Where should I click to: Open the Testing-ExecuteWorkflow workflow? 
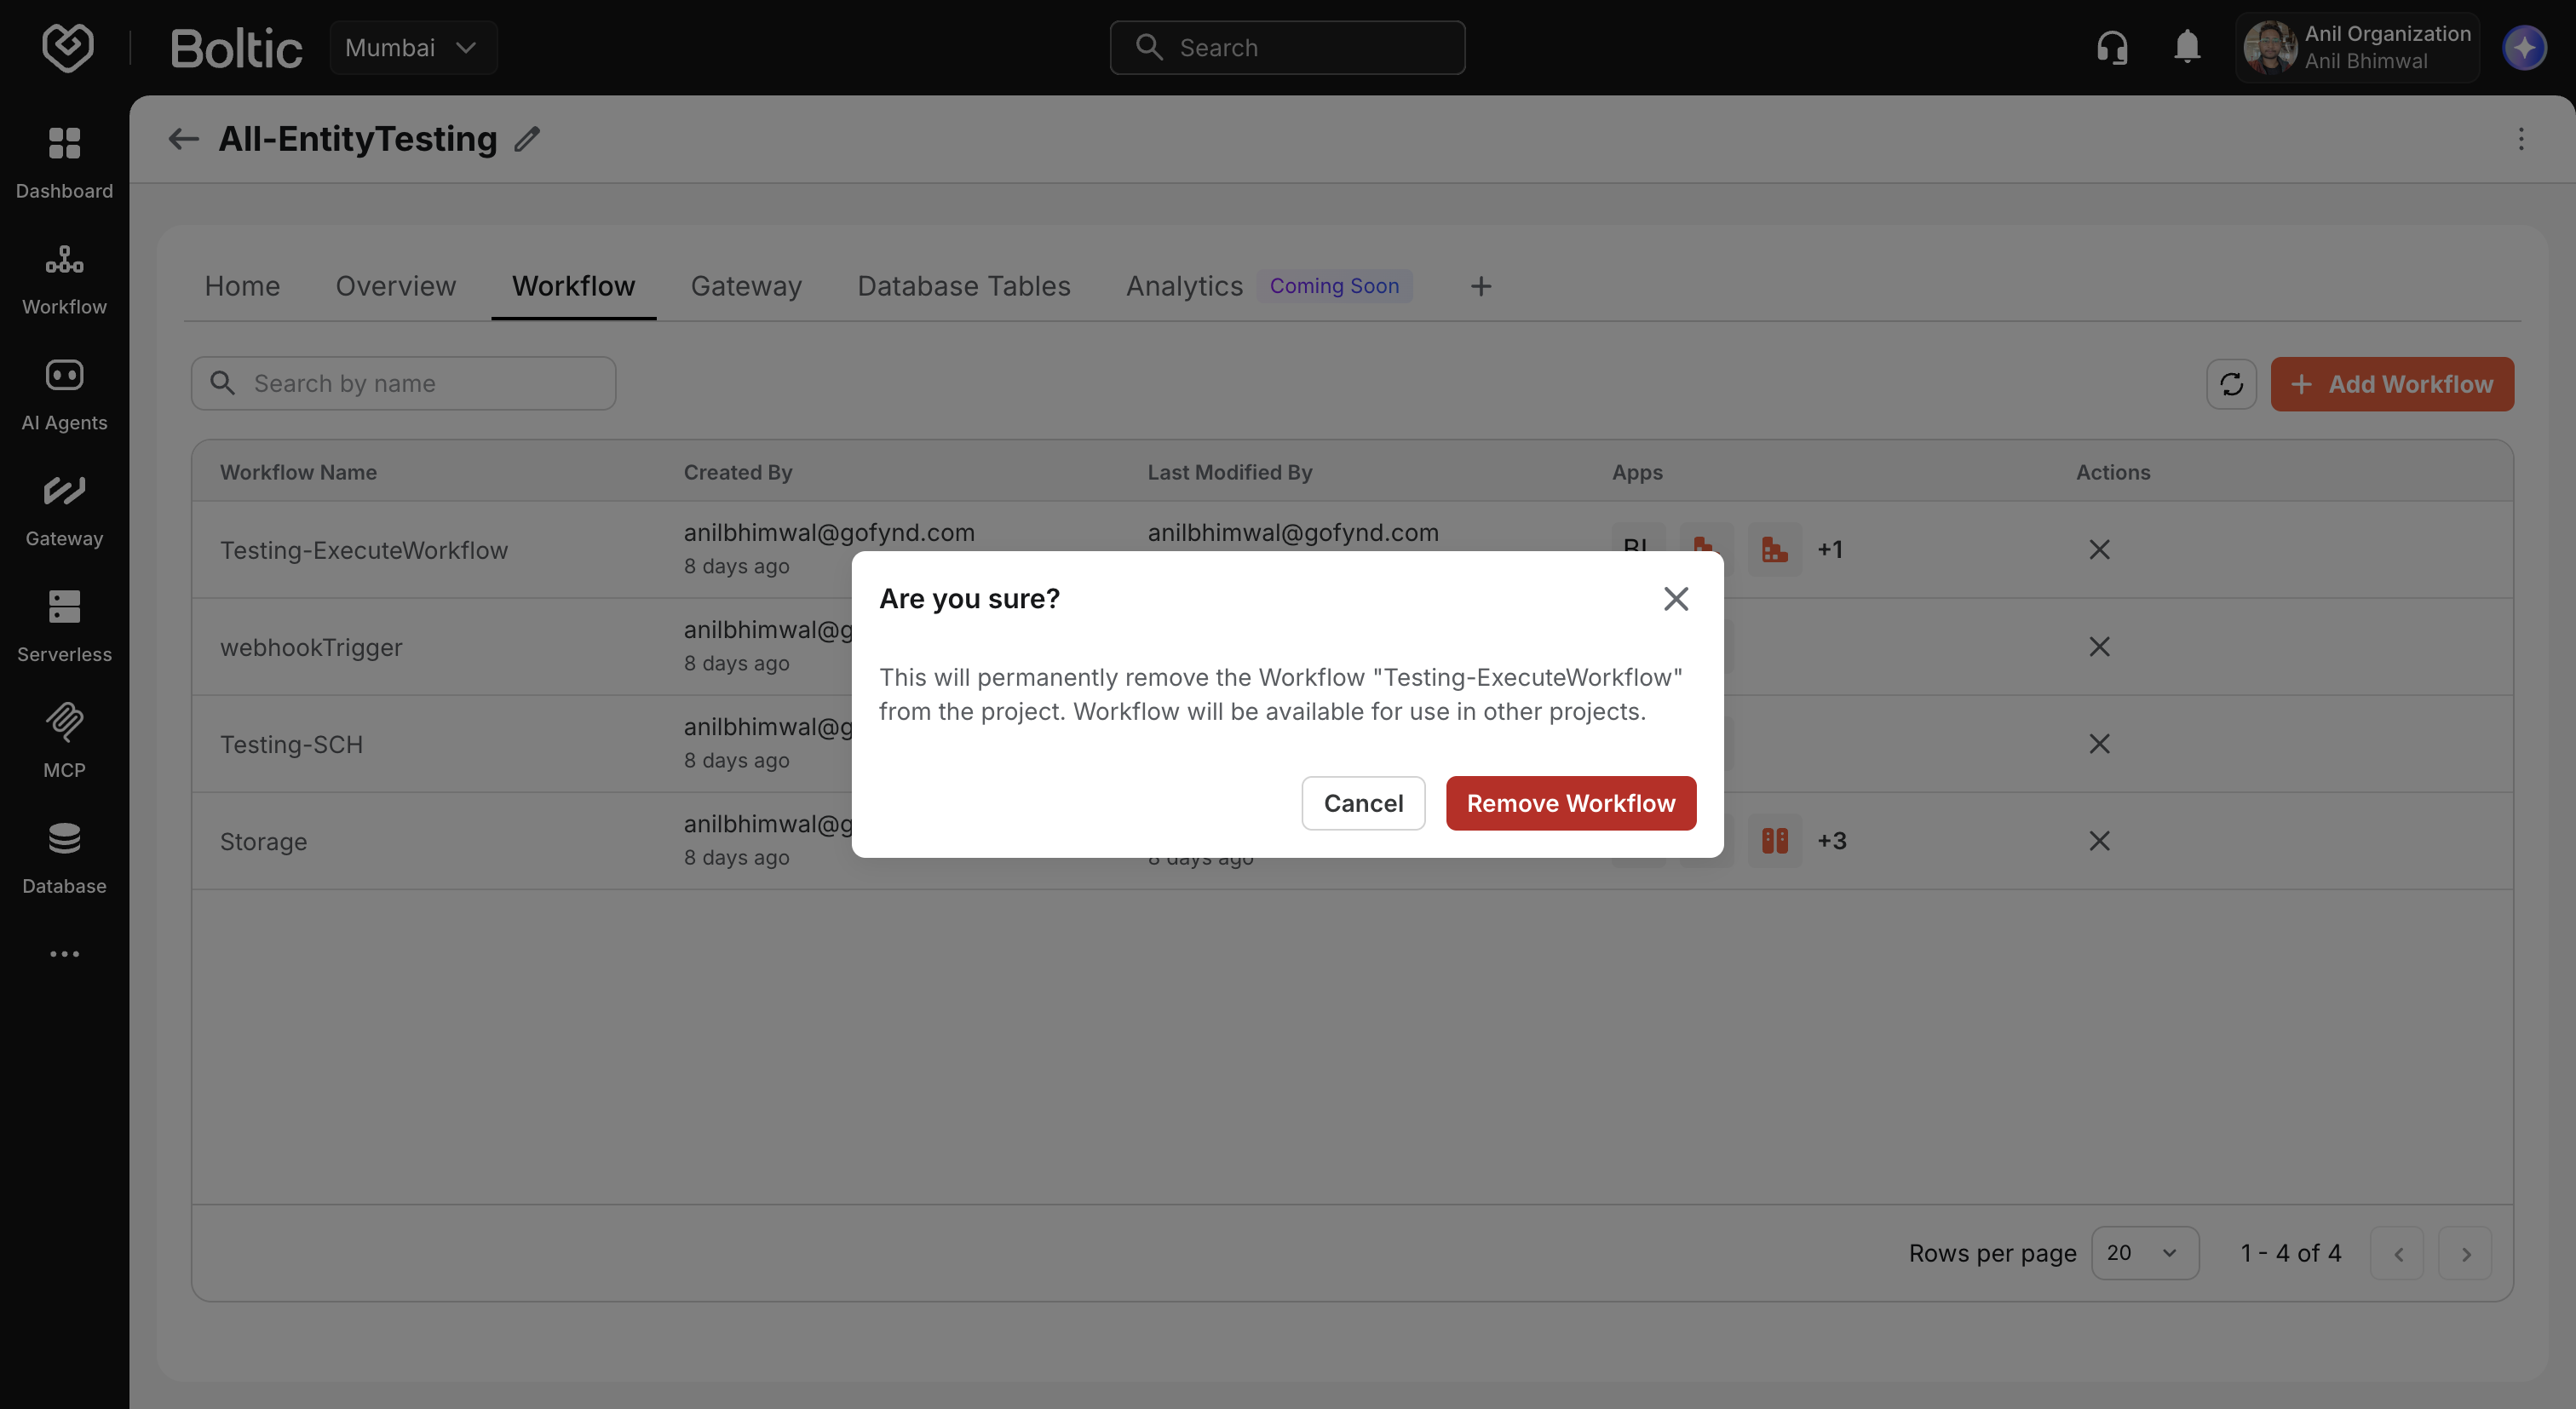[364, 550]
